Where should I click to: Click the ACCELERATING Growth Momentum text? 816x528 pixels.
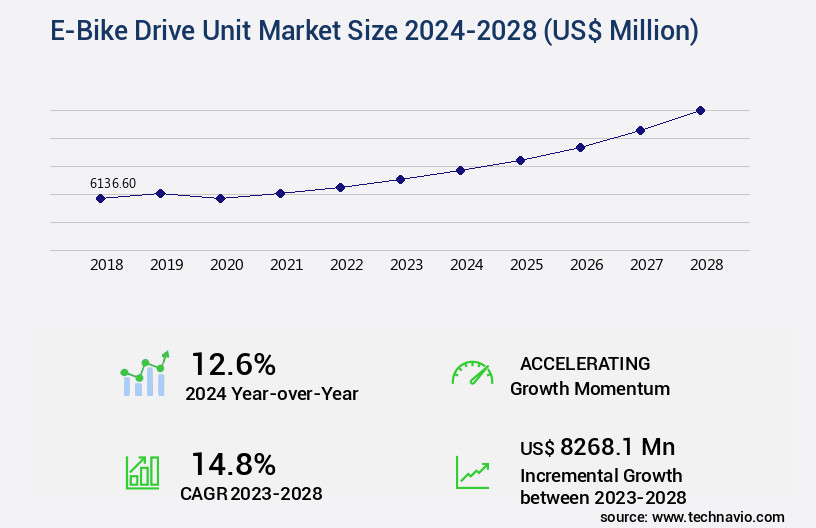point(588,376)
